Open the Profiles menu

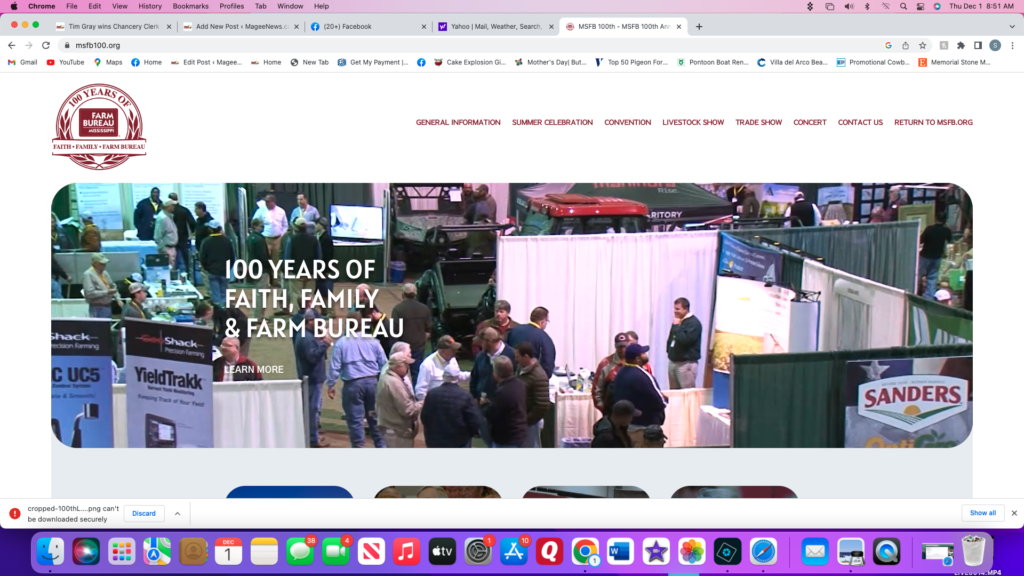[231, 6]
